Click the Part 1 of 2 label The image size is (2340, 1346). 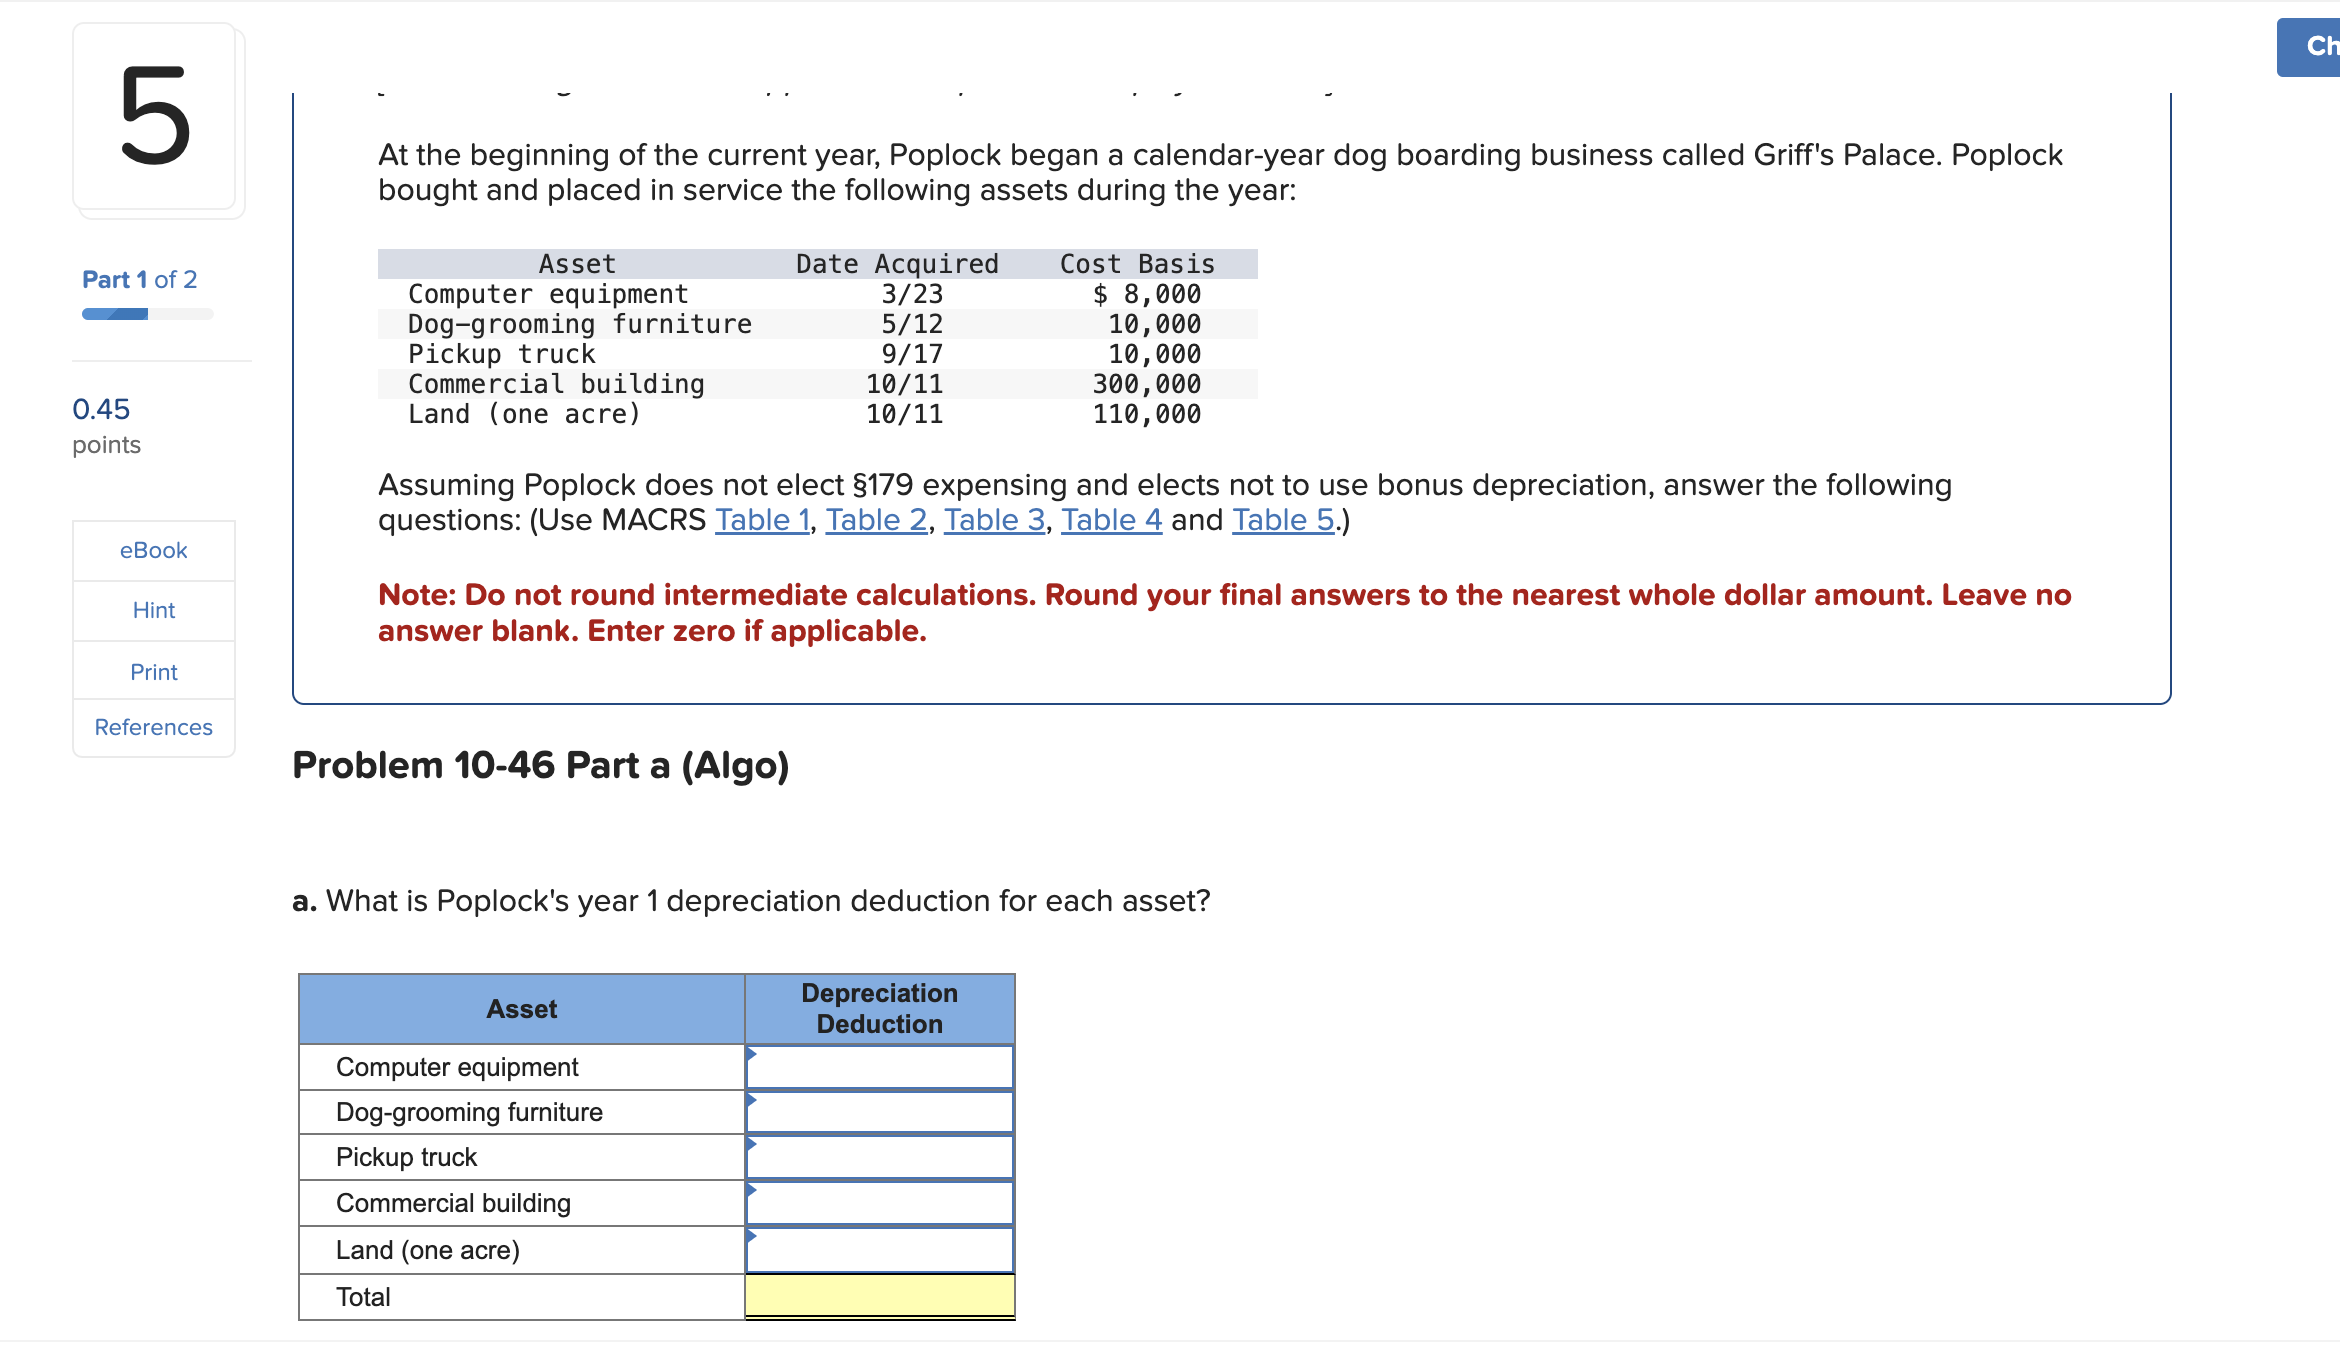pyautogui.click(x=139, y=279)
